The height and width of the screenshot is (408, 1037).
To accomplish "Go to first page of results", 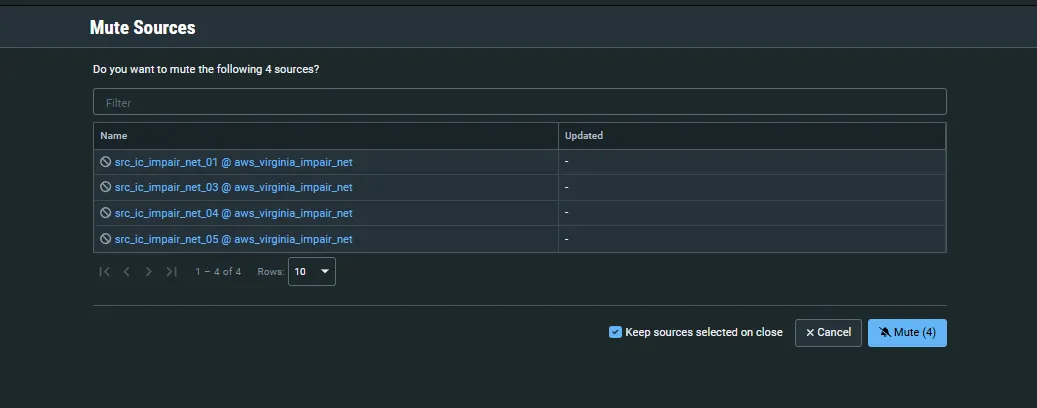I will 104,272.
